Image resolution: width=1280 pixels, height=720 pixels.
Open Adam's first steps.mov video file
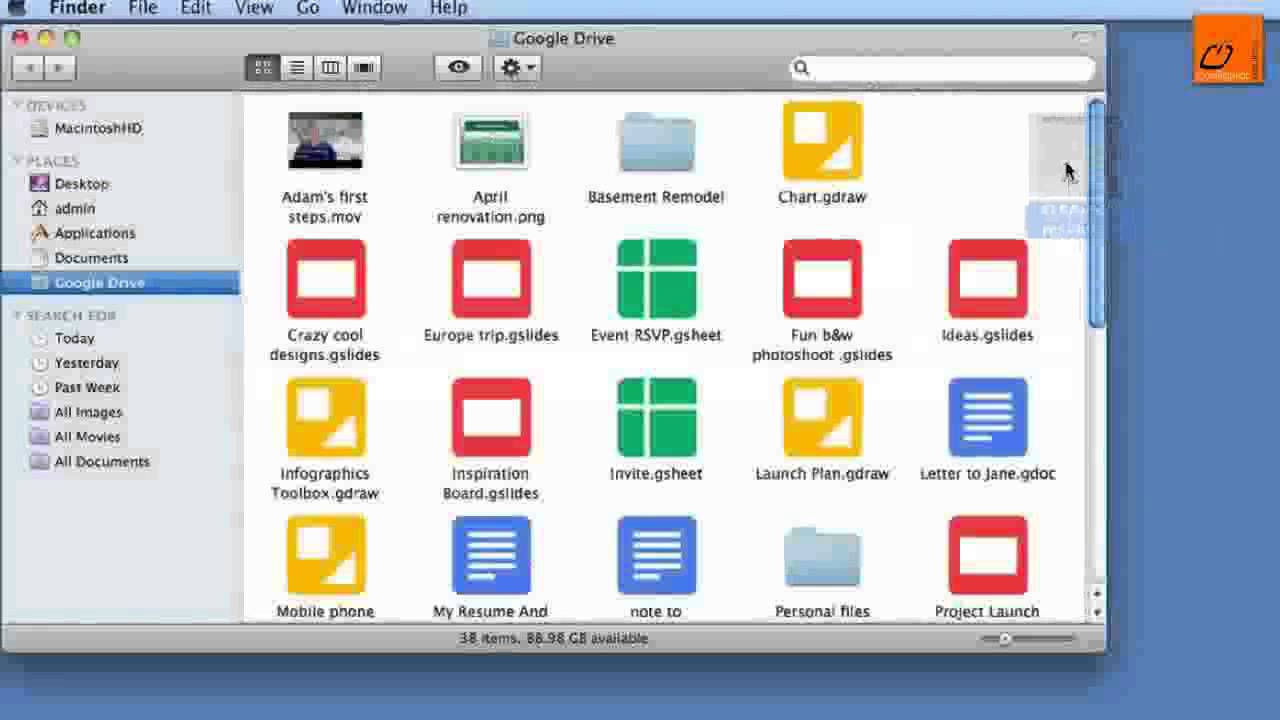pos(325,140)
